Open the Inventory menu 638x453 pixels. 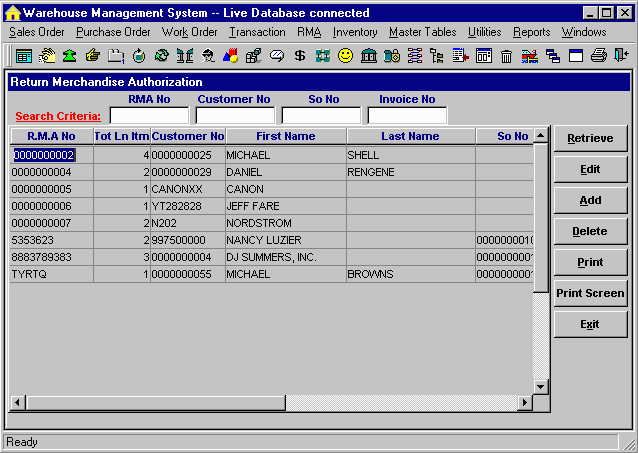(355, 32)
